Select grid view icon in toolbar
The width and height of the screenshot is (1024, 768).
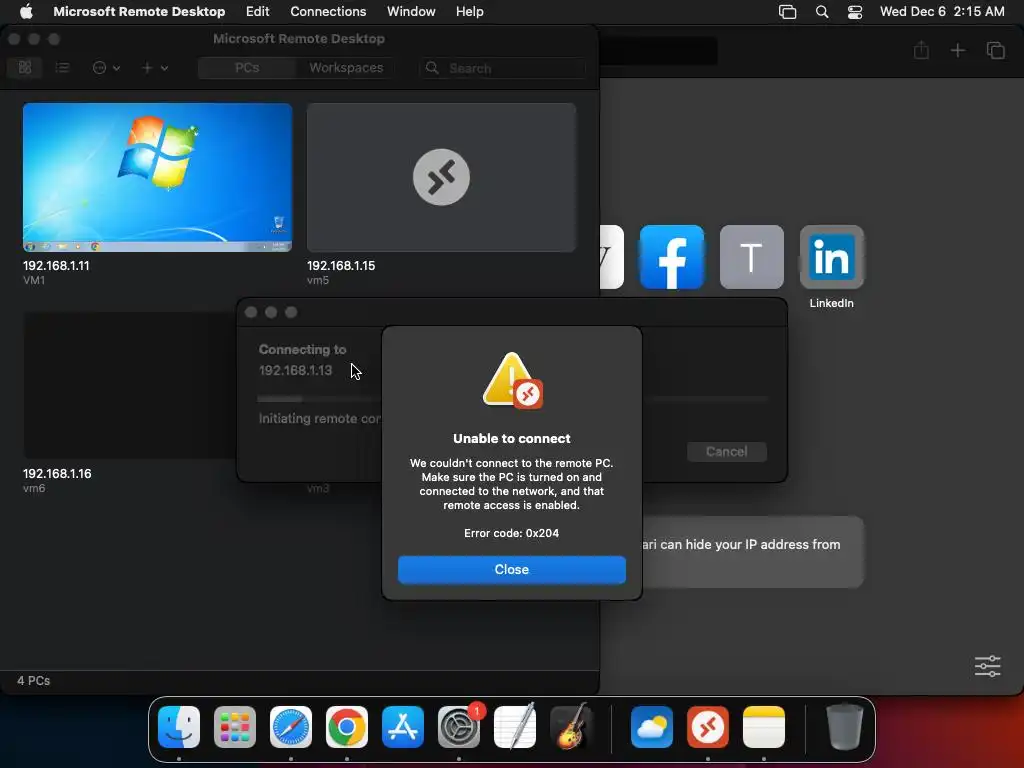25,67
